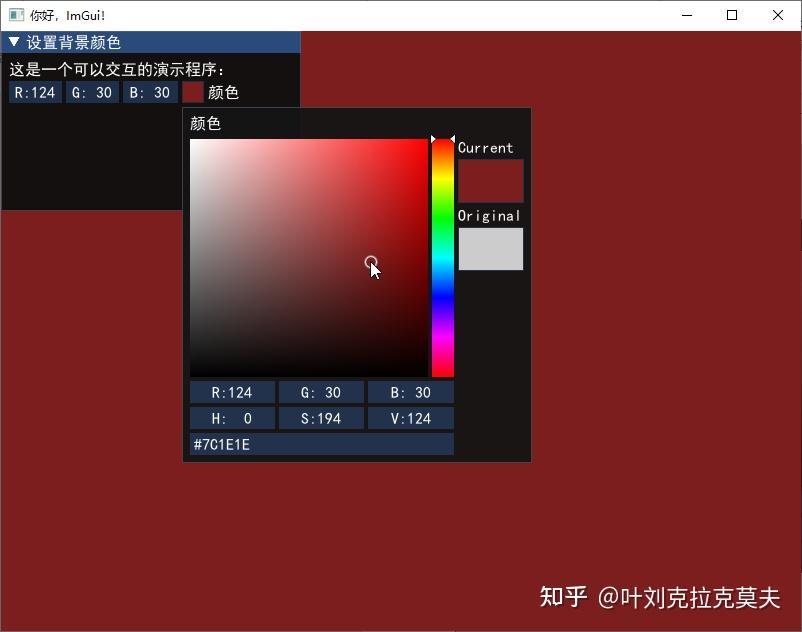The height and width of the screenshot is (632, 802).
Task: Adjust the S:194 saturation field
Action: click(x=321, y=418)
